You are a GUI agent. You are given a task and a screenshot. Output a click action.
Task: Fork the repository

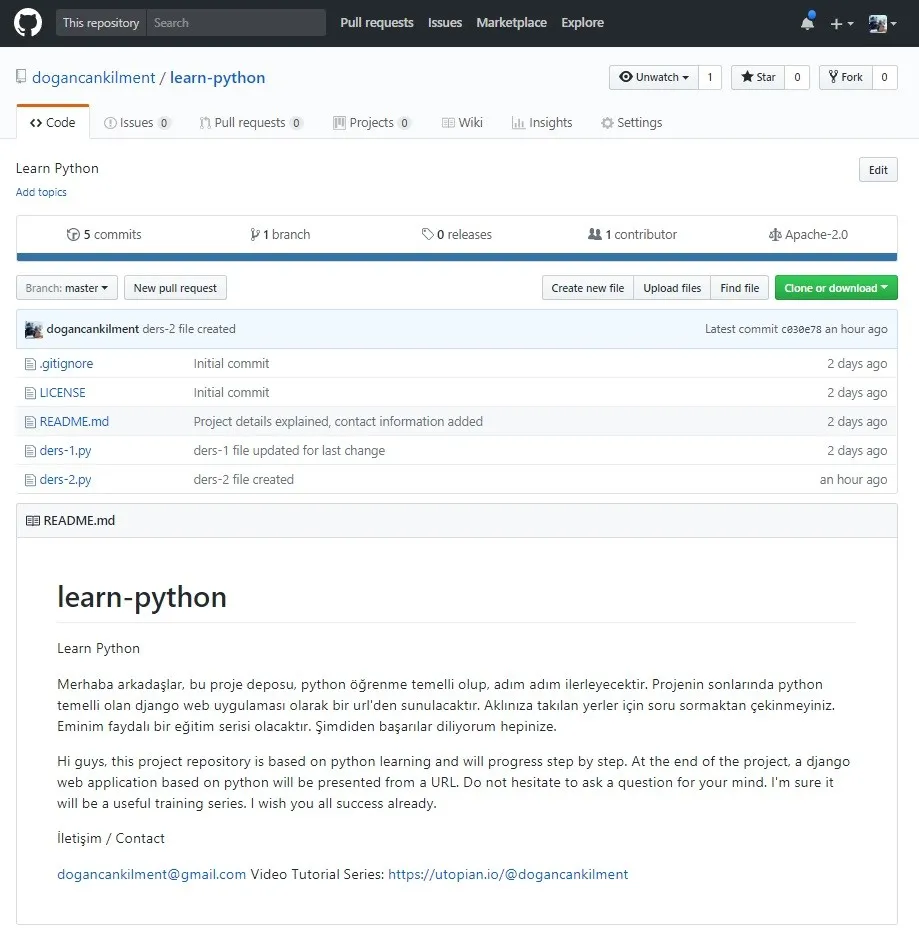tap(845, 77)
